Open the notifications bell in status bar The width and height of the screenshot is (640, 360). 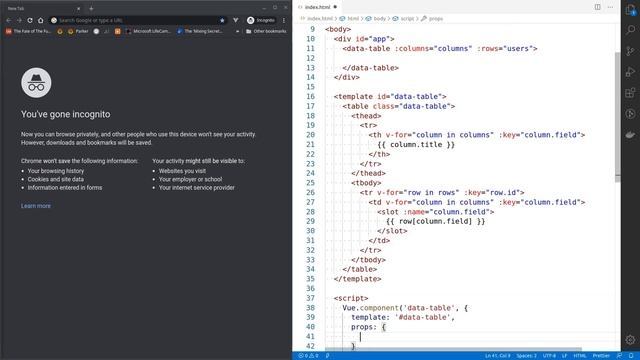pyautogui.click(x=631, y=356)
